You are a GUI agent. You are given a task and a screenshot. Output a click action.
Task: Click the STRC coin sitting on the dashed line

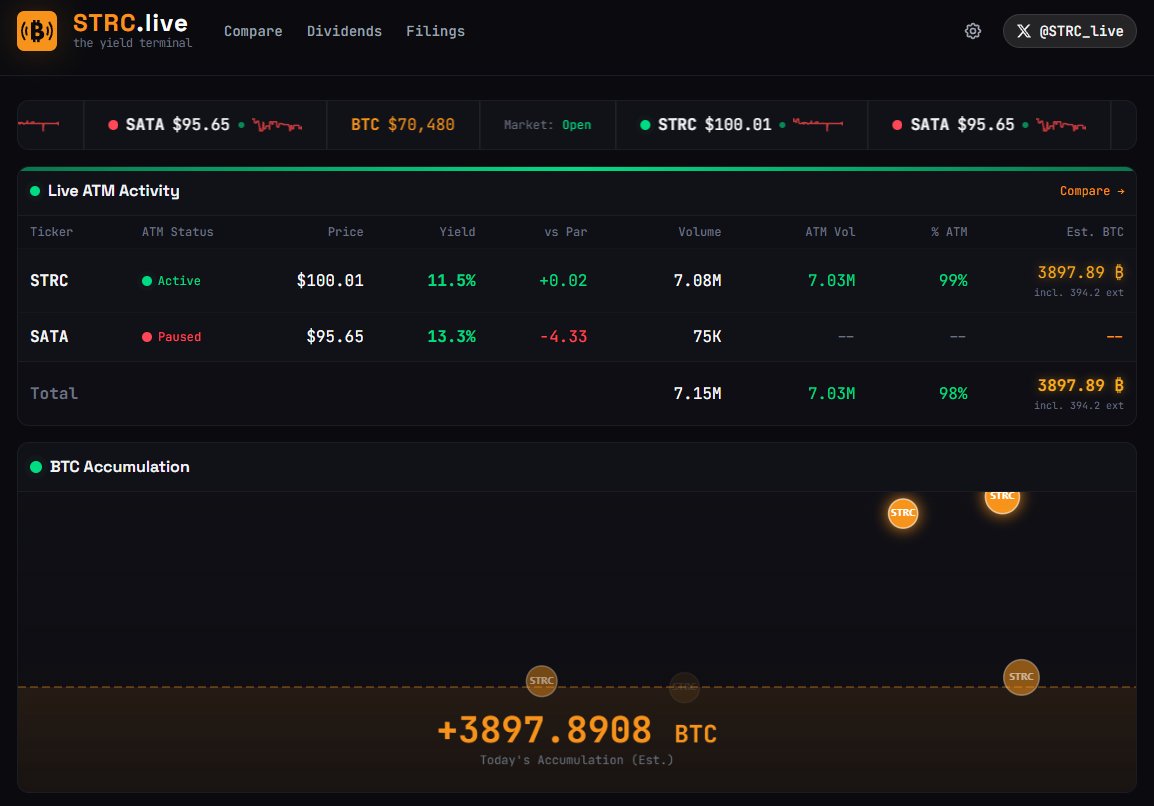[x=542, y=681]
